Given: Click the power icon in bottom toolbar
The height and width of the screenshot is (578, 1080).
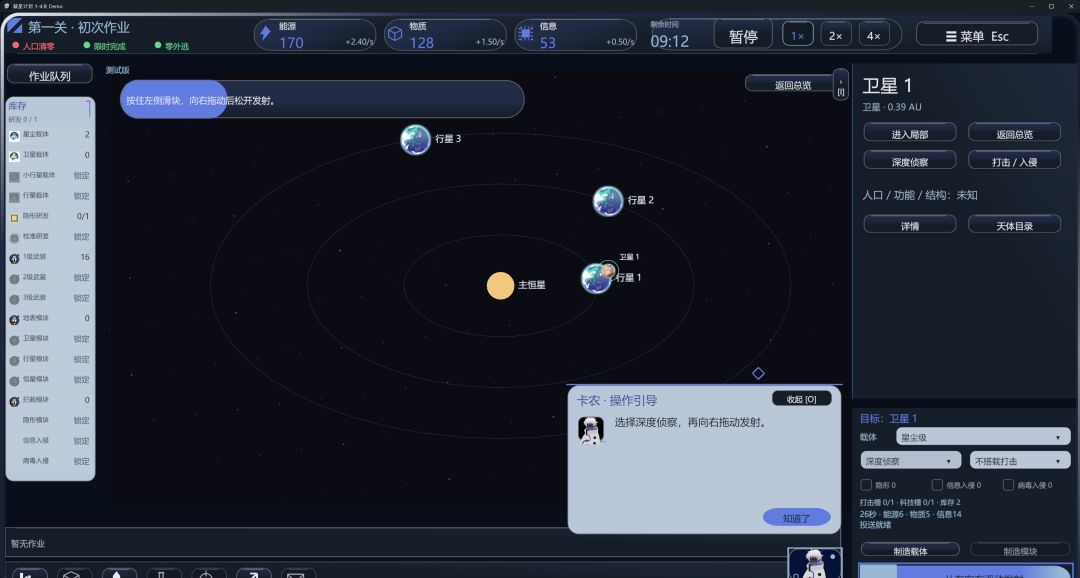Looking at the screenshot, I should pos(208,574).
